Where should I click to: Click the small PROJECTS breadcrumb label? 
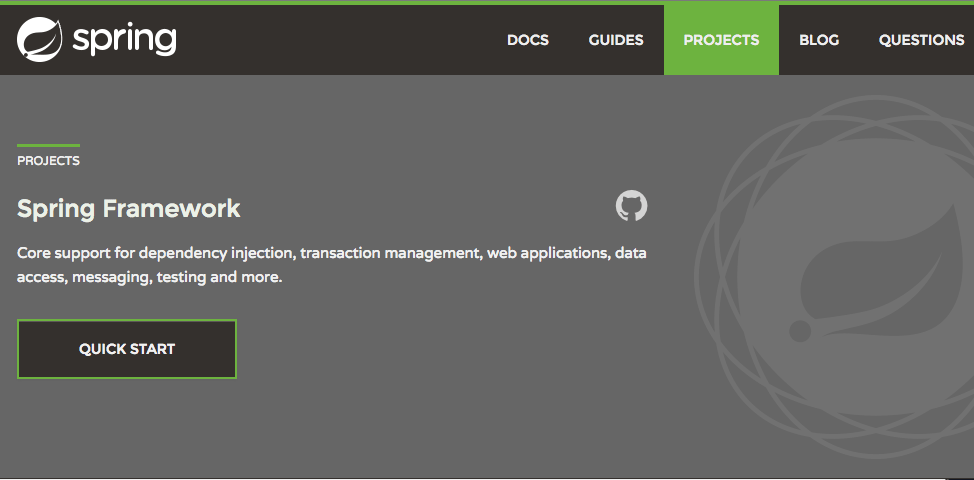[x=48, y=161]
